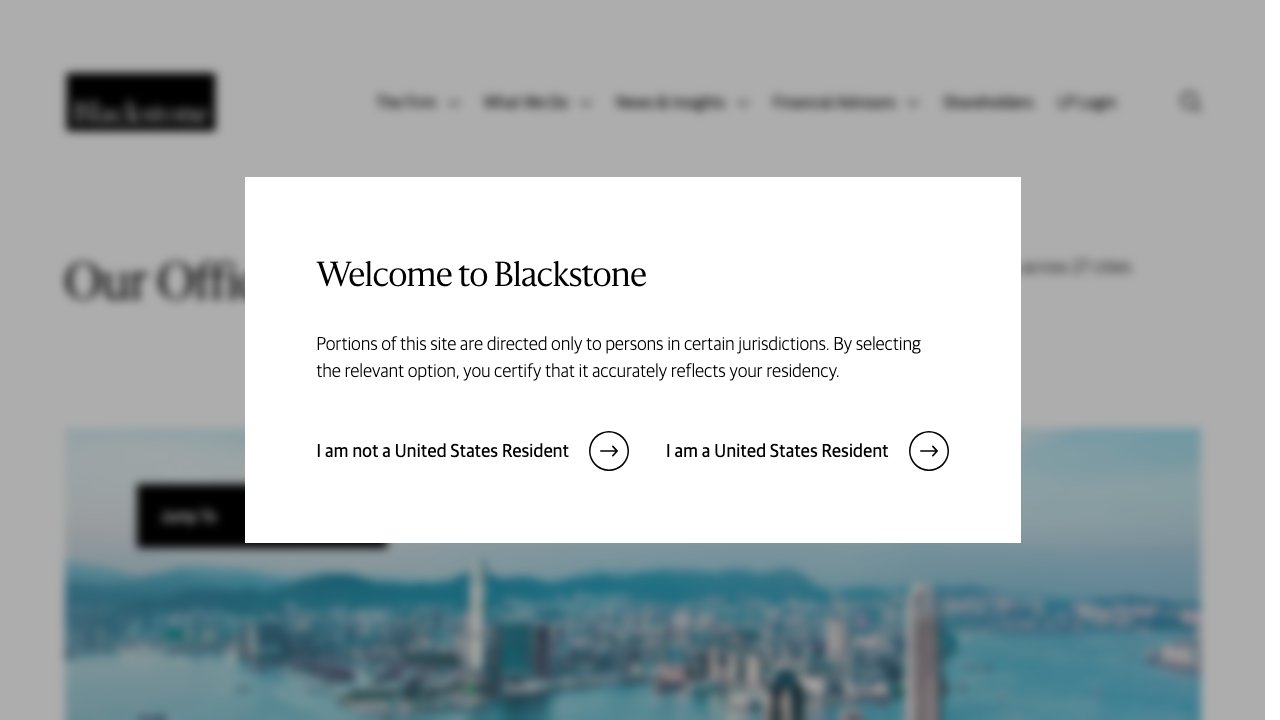The width and height of the screenshot is (1280, 720).
Task: Select the circular arrow for non-United States residency
Action: [608, 451]
